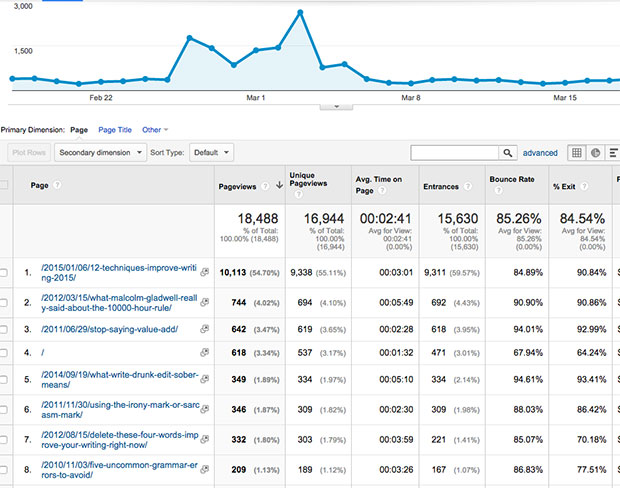Image resolution: width=620 pixels, height=488 pixels.
Task: Open 12-techniques page in new window icon
Action: pyautogui.click(x=204, y=272)
